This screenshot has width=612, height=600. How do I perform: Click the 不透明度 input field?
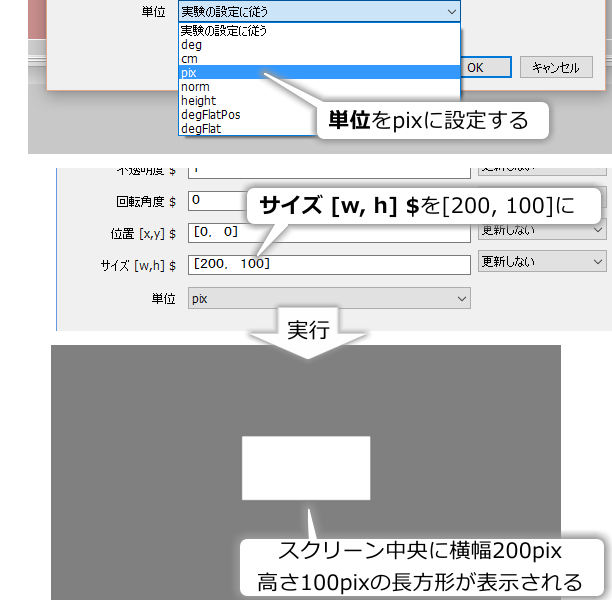point(329,173)
